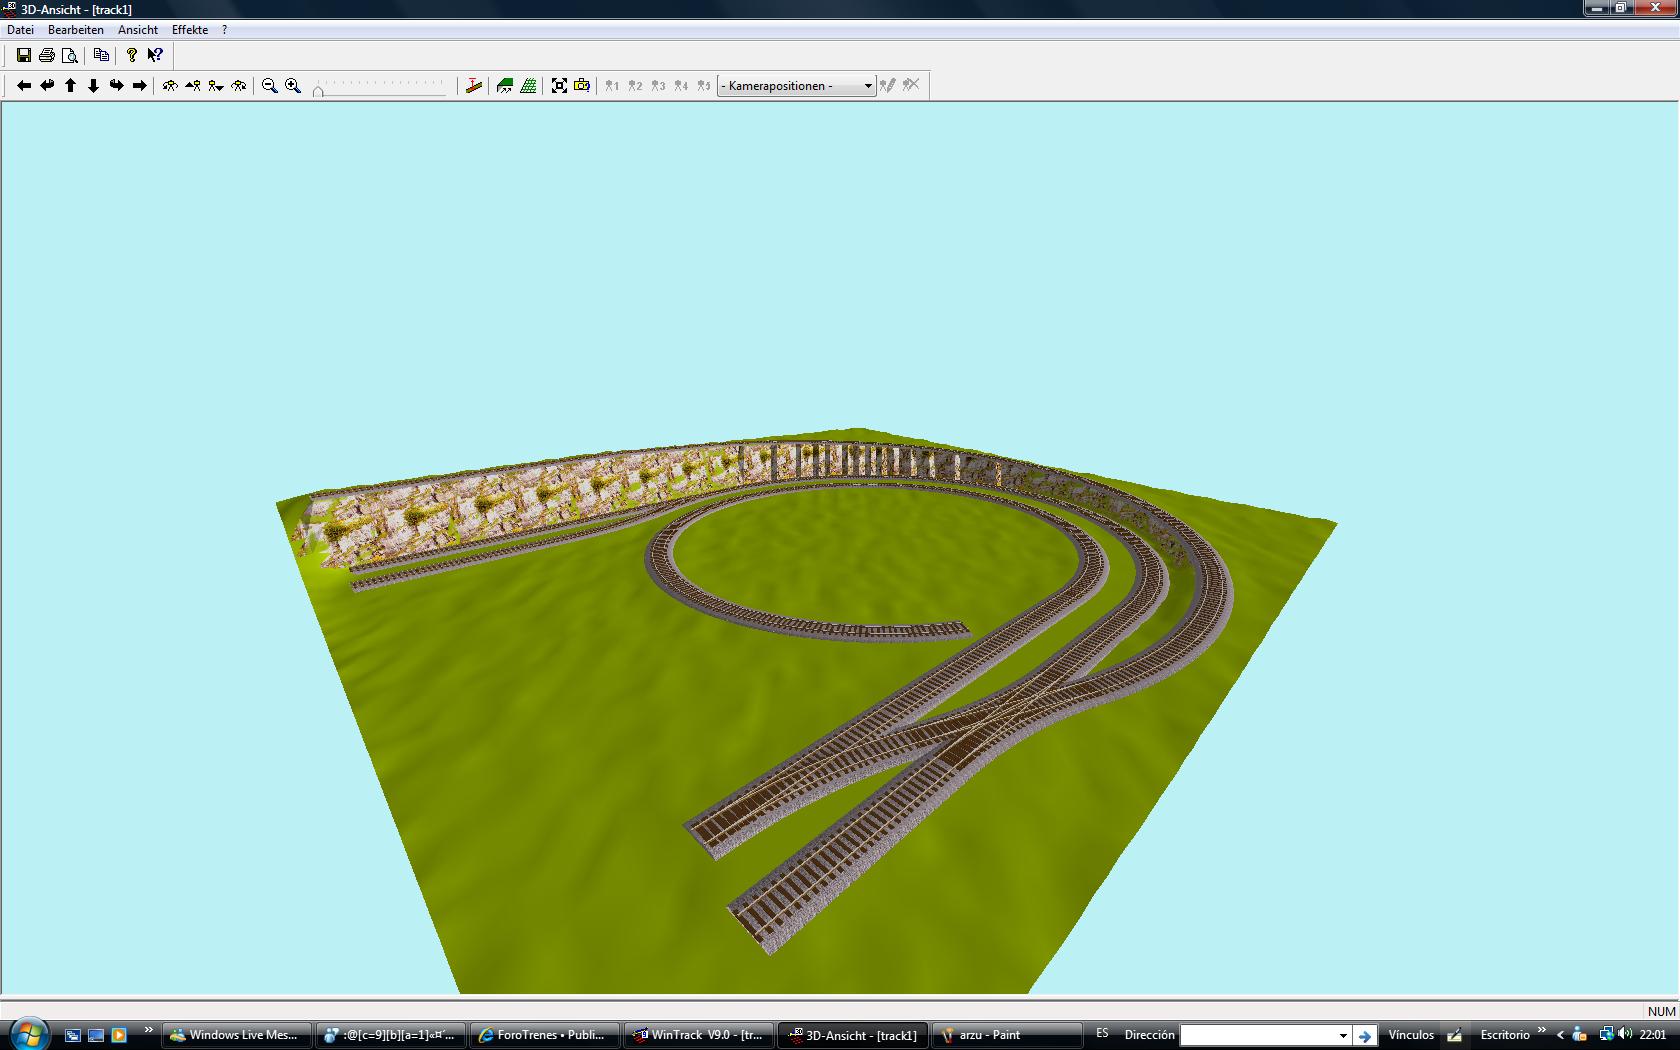Click the yellow camera snapshot icon
Screen dimensions: 1680x1050
pyautogui.click(x=582, y=86)
